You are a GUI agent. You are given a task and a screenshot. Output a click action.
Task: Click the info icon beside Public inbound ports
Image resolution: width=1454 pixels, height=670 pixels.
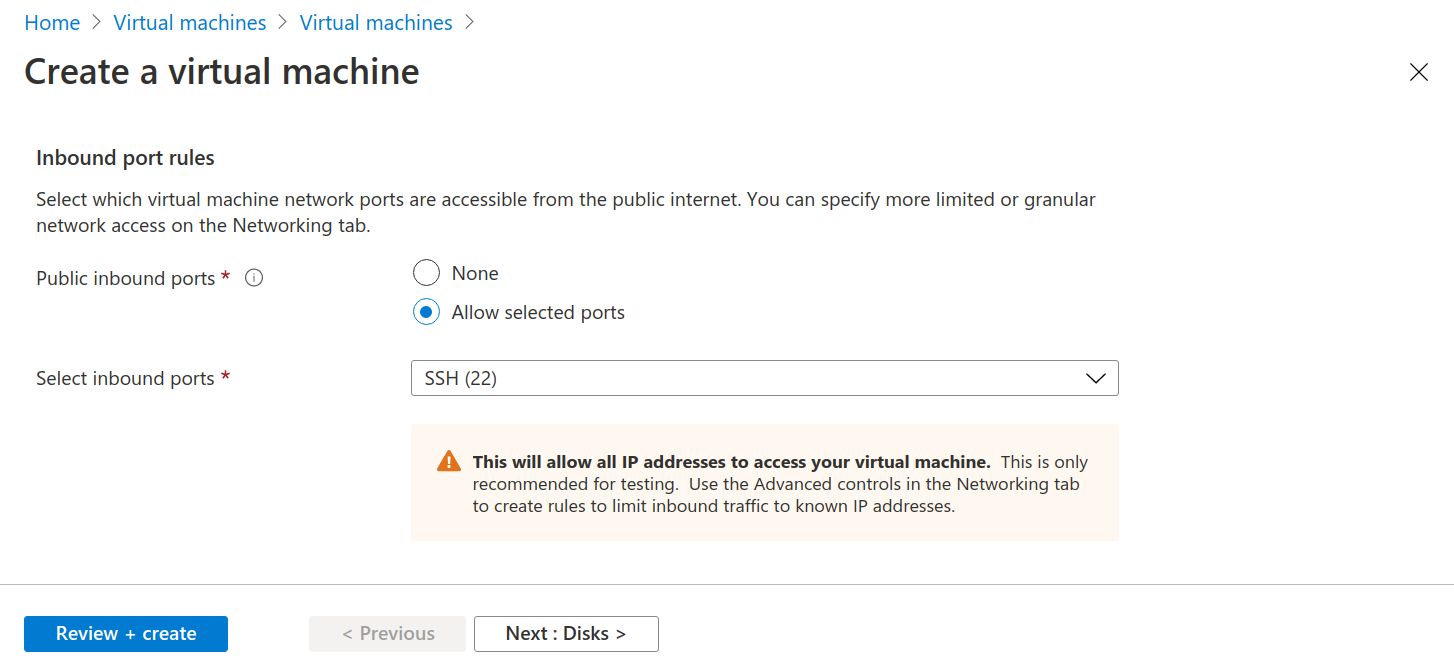(254, 279)
